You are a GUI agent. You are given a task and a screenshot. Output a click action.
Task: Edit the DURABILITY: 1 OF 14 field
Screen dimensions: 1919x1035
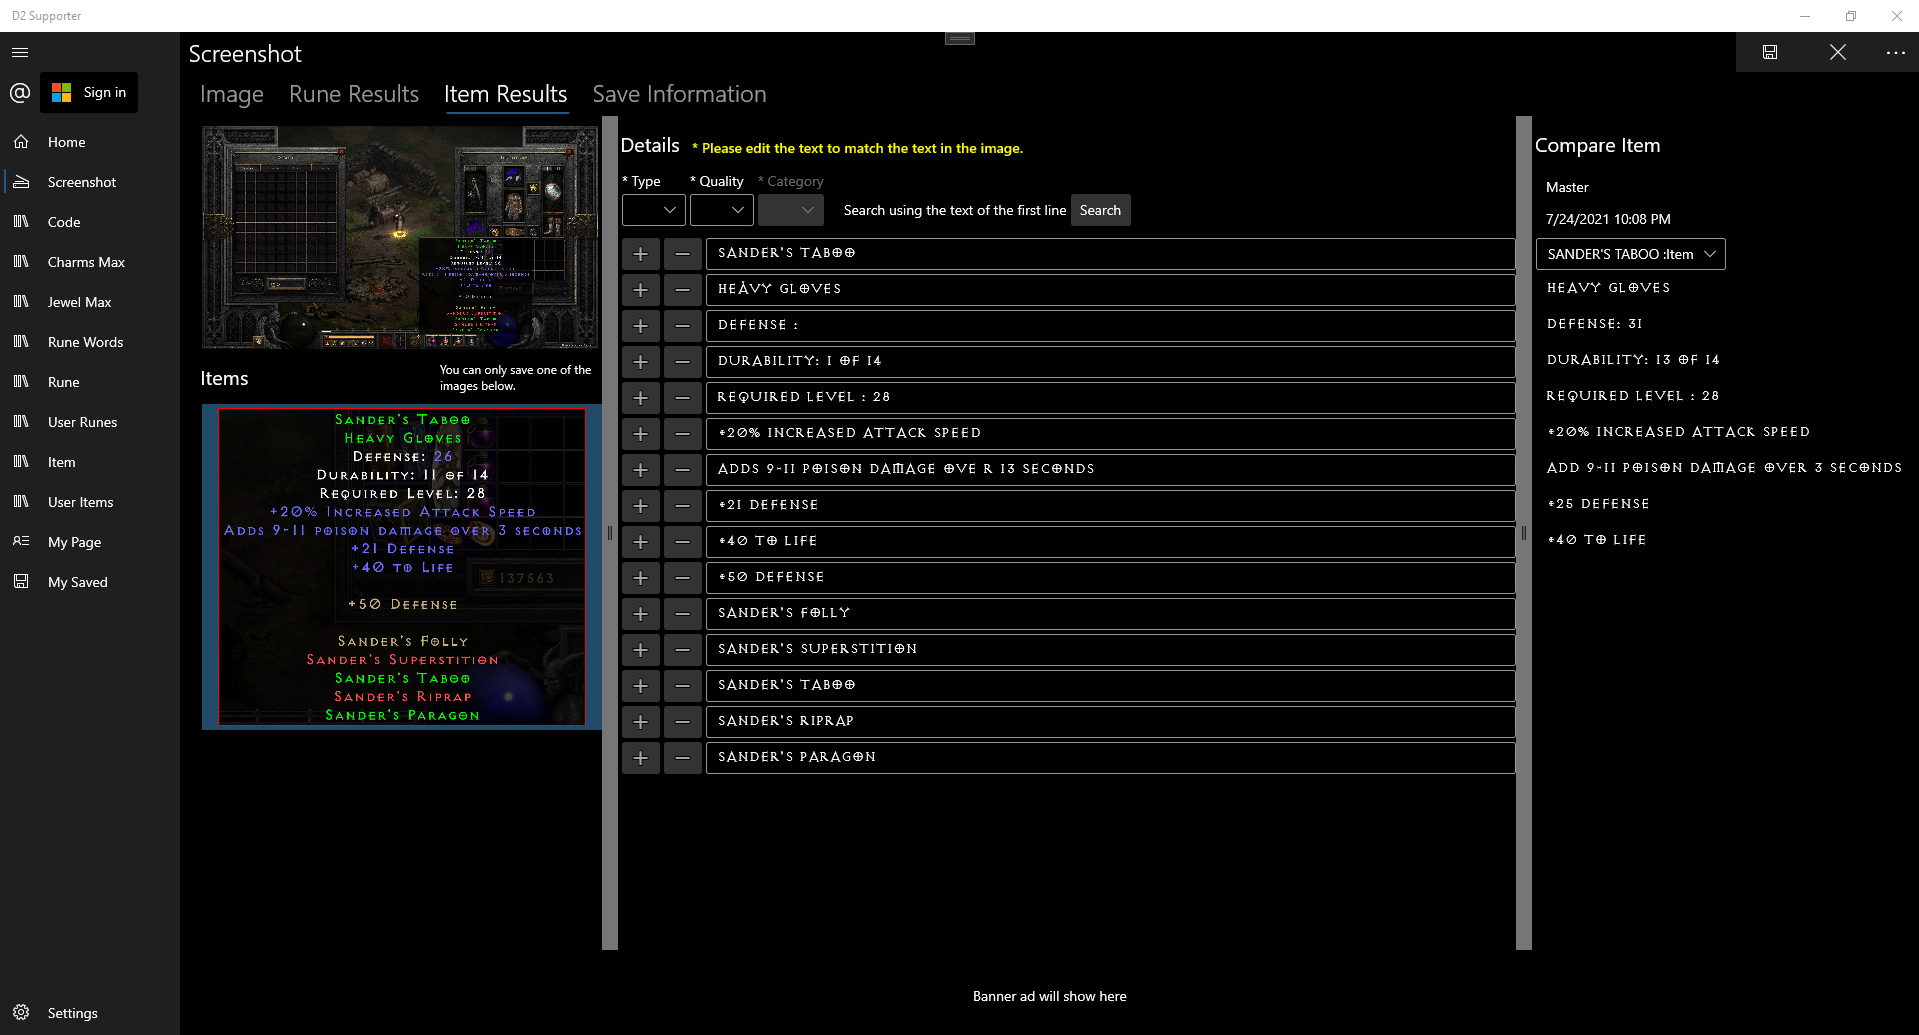pyautogui.click(x=1110, y=362)
